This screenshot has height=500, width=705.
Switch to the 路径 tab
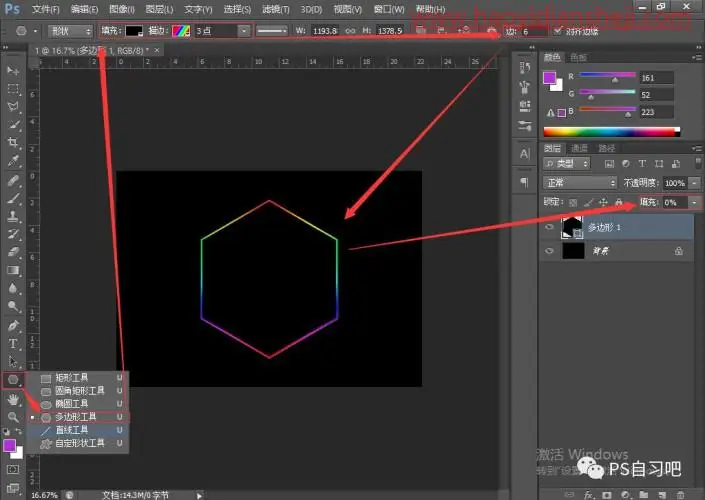pyautogui.click(x=607, y=148)
